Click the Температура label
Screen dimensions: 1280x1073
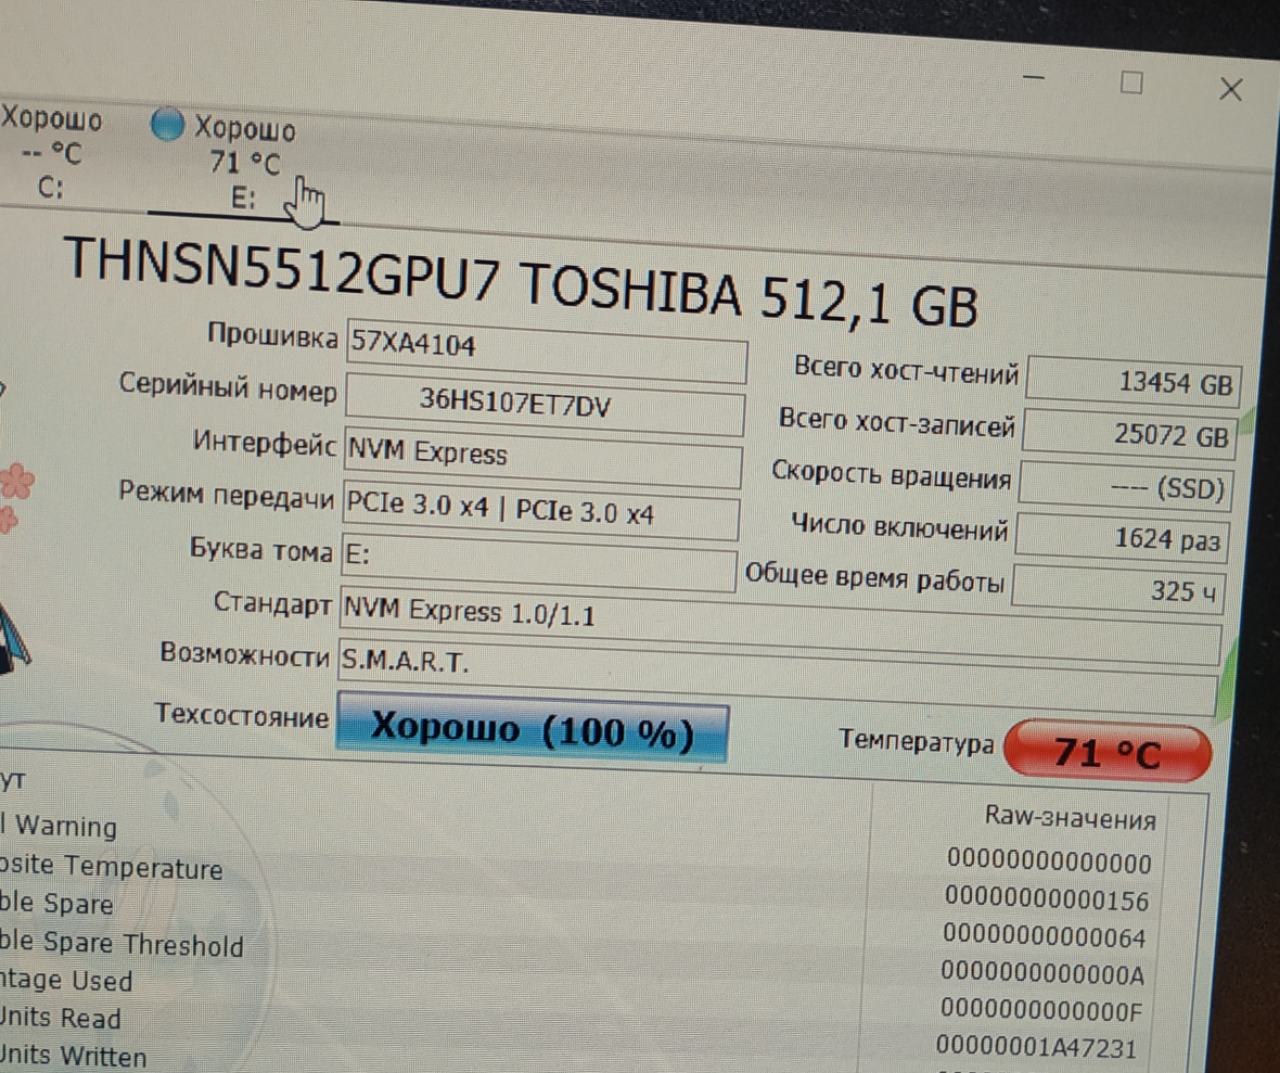[916, 741]
